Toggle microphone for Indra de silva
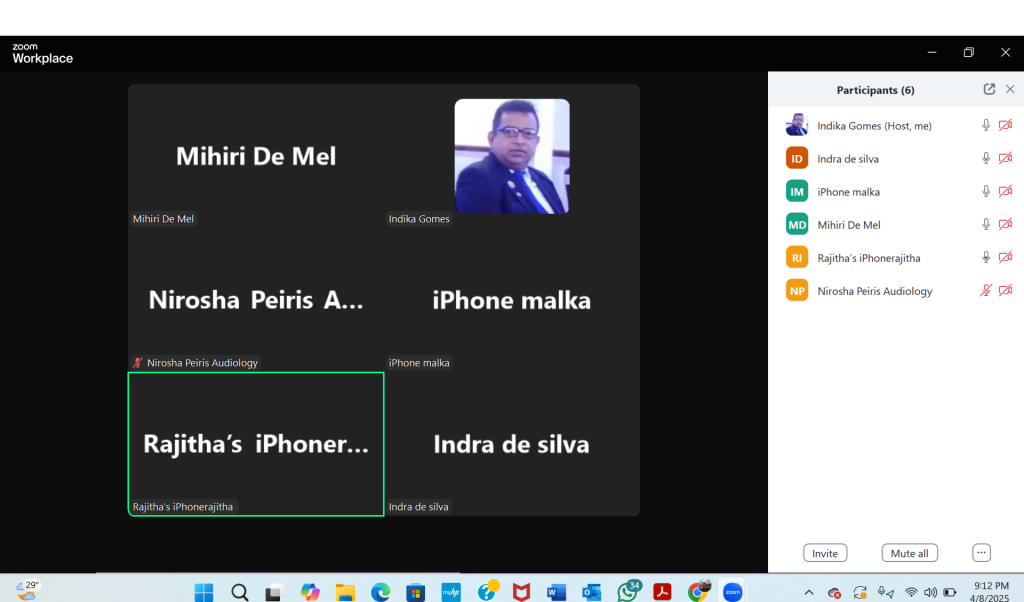The image size is (1024, 602). tap(985, 159)
